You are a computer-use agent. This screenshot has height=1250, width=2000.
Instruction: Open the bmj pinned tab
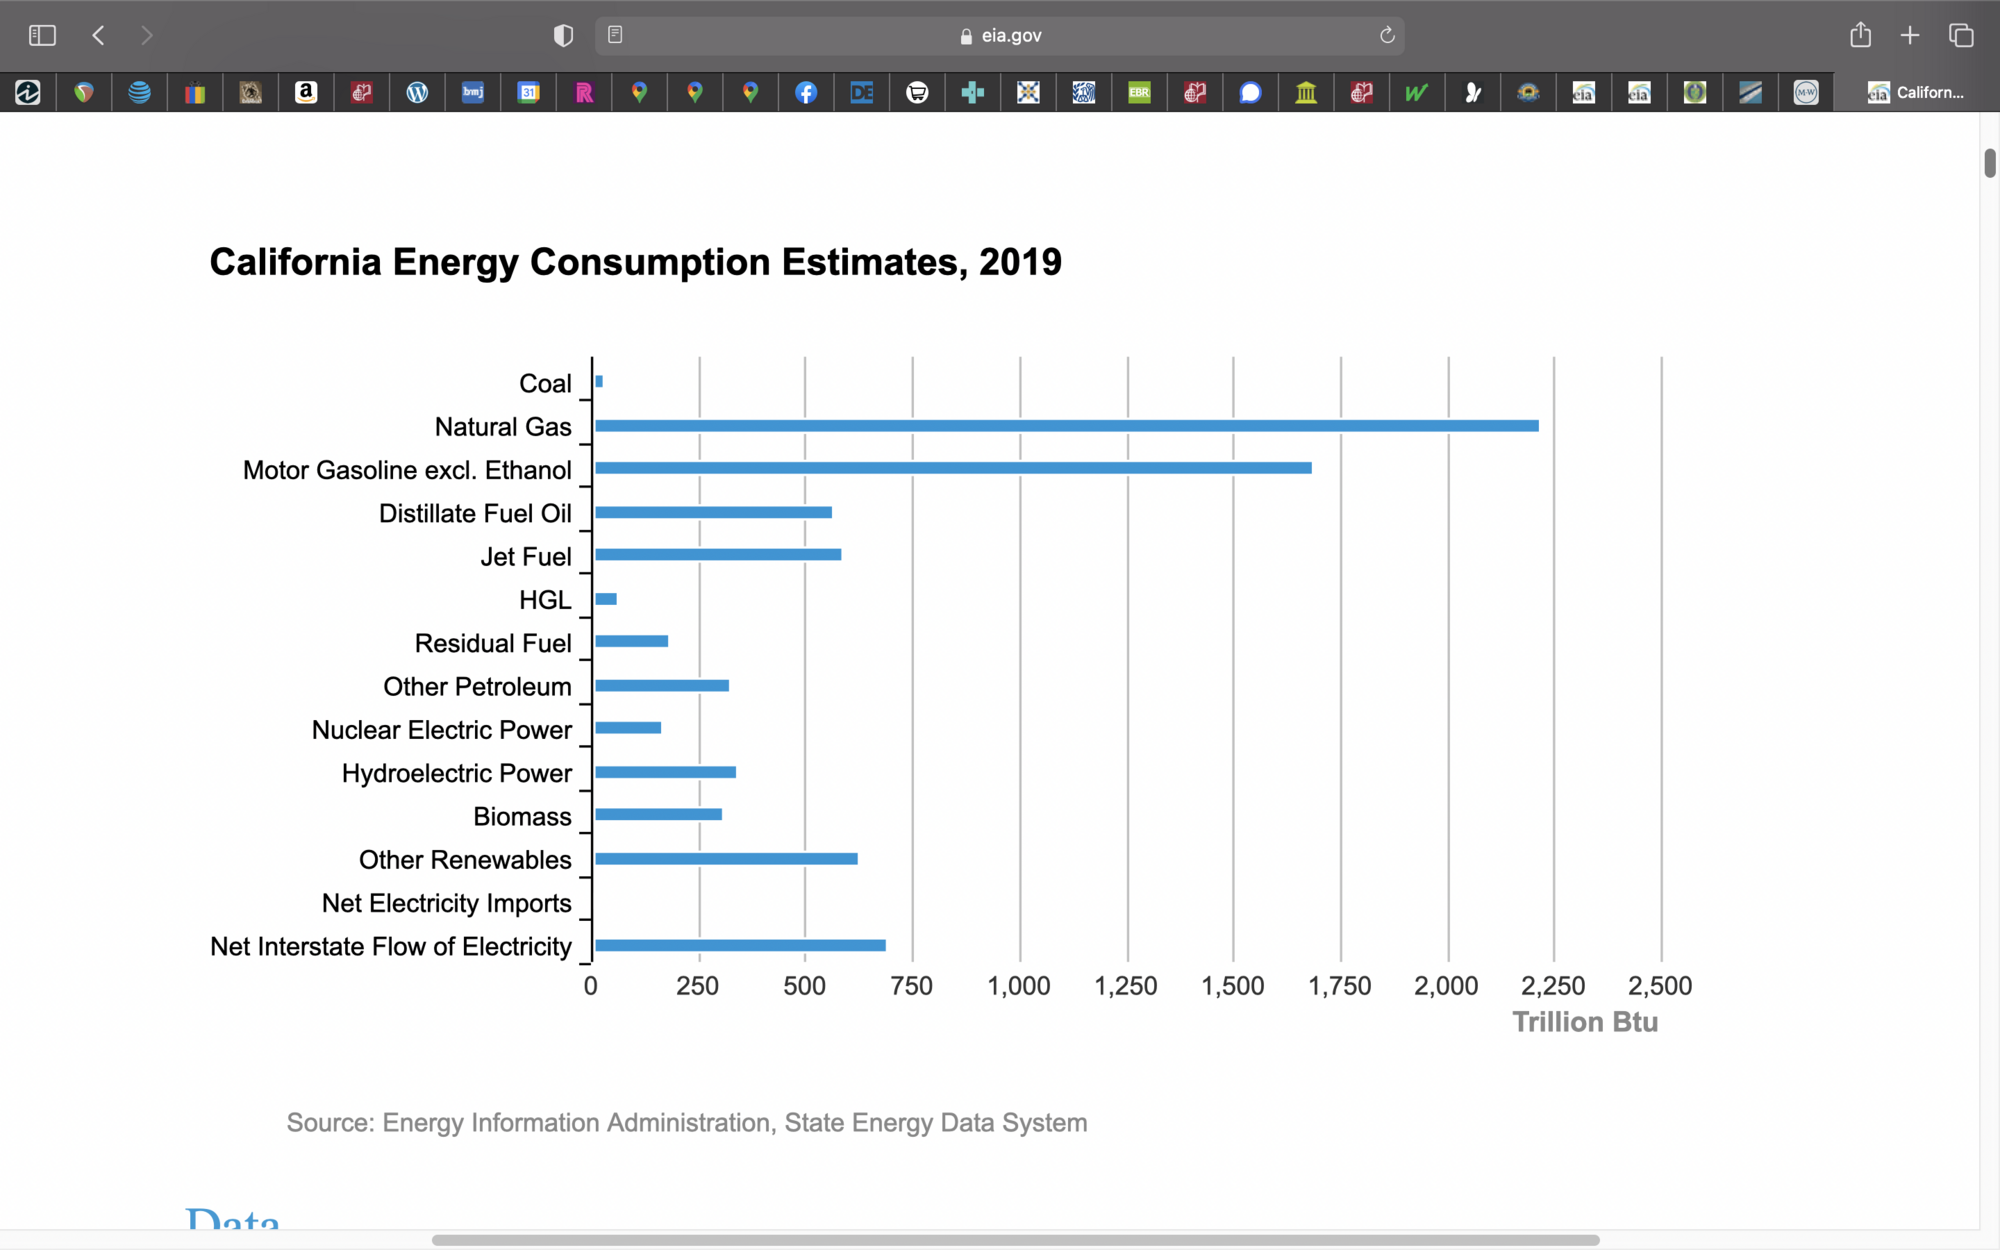tap(473, 93)
